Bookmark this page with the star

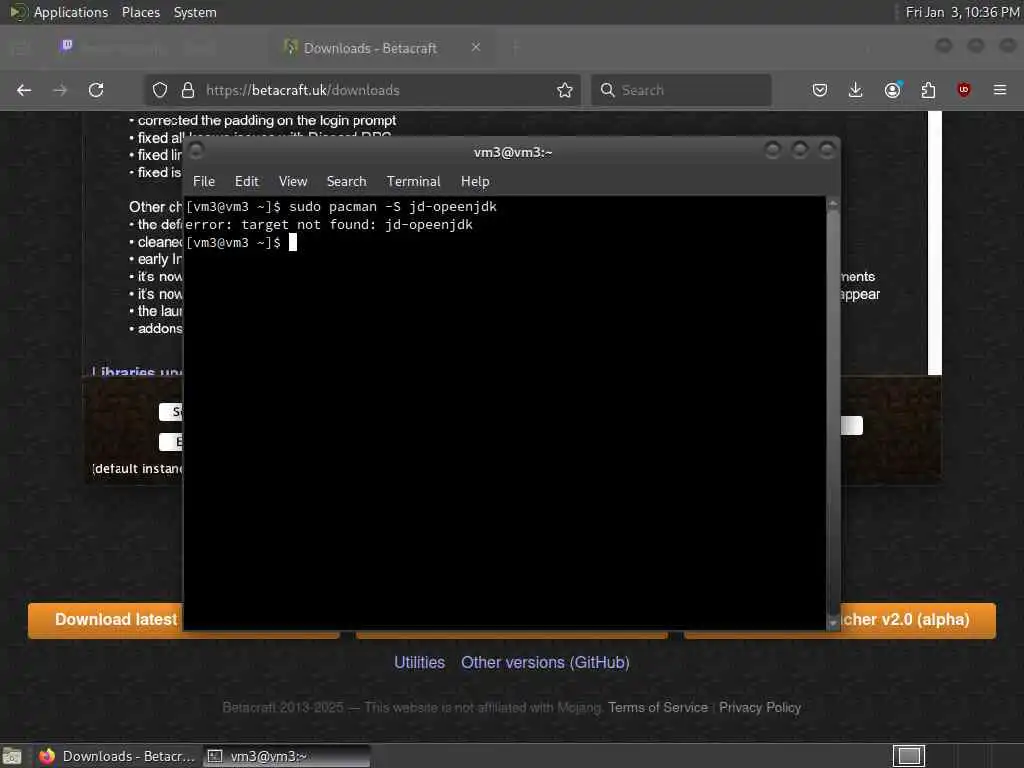565,90
